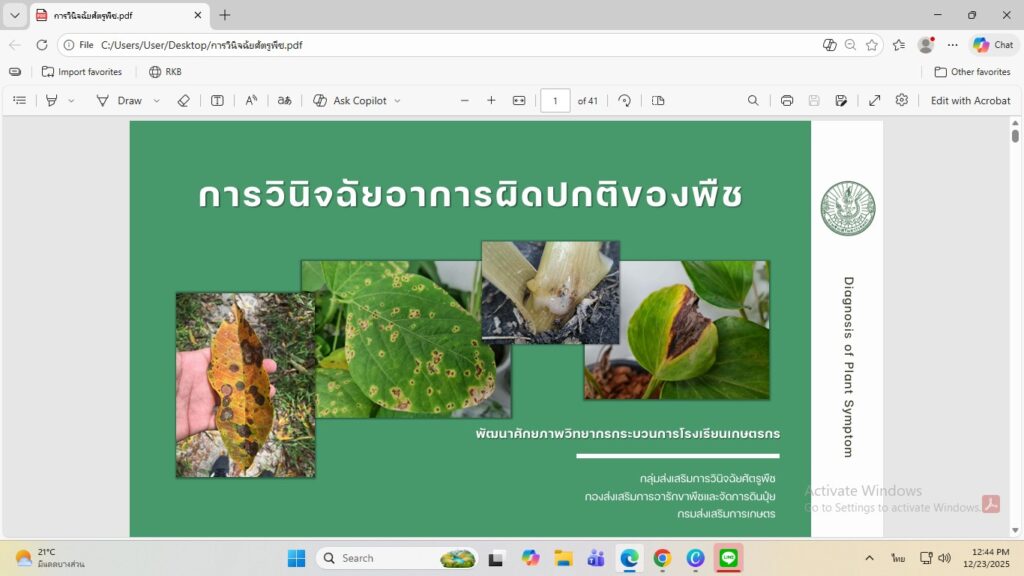Toggle the Draw tool

click(x=119, y=100)
